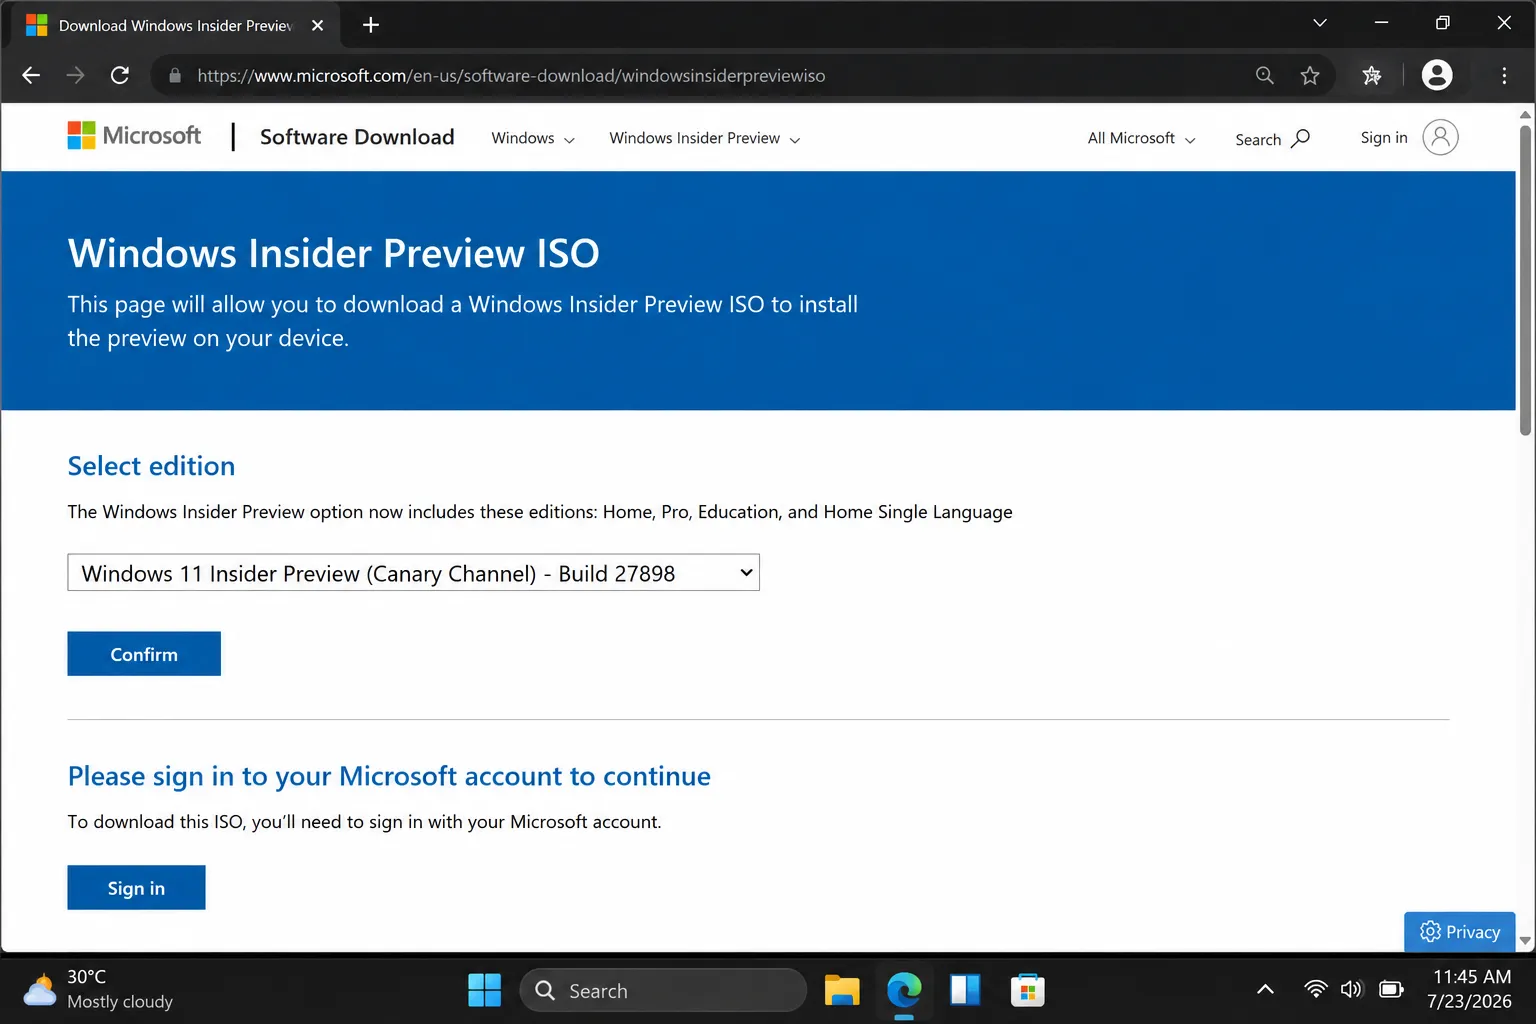Click the Microsoft logo

tap(134, 136)
